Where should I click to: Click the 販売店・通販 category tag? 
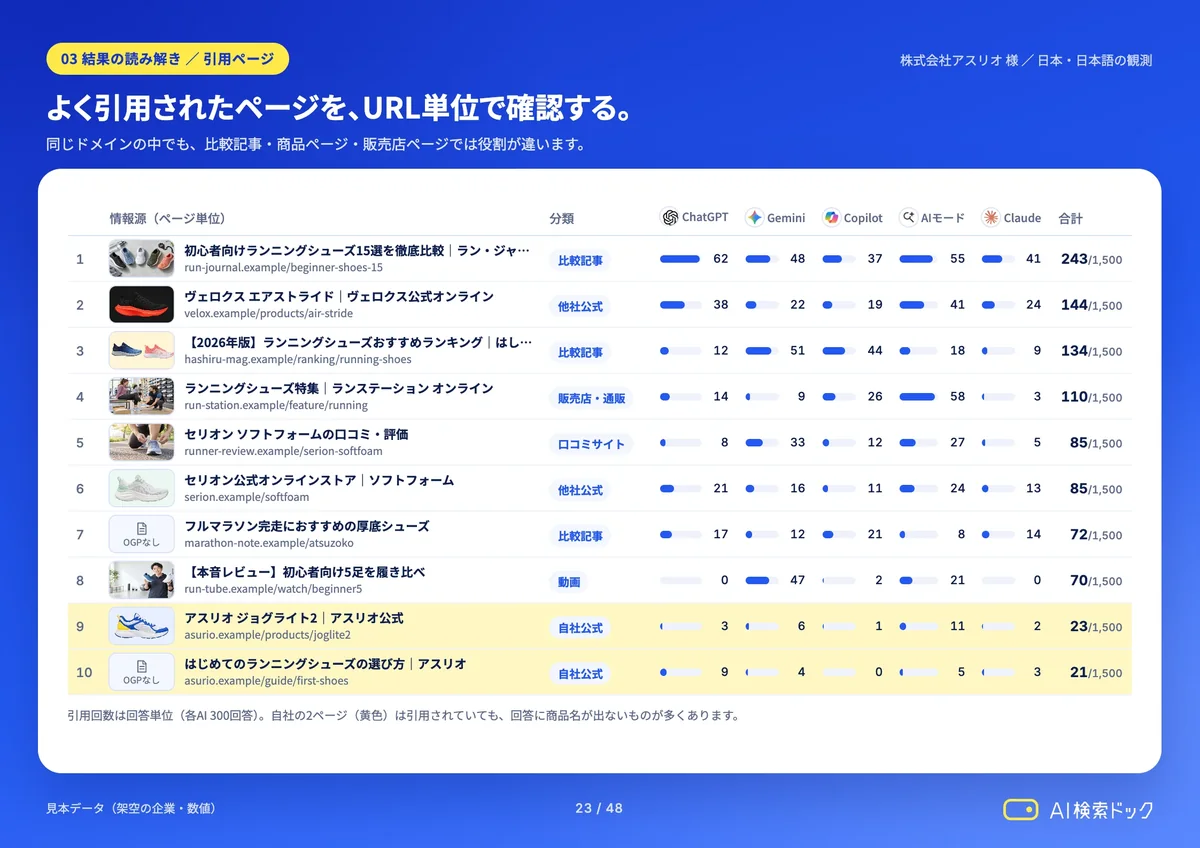click(591, 398)
